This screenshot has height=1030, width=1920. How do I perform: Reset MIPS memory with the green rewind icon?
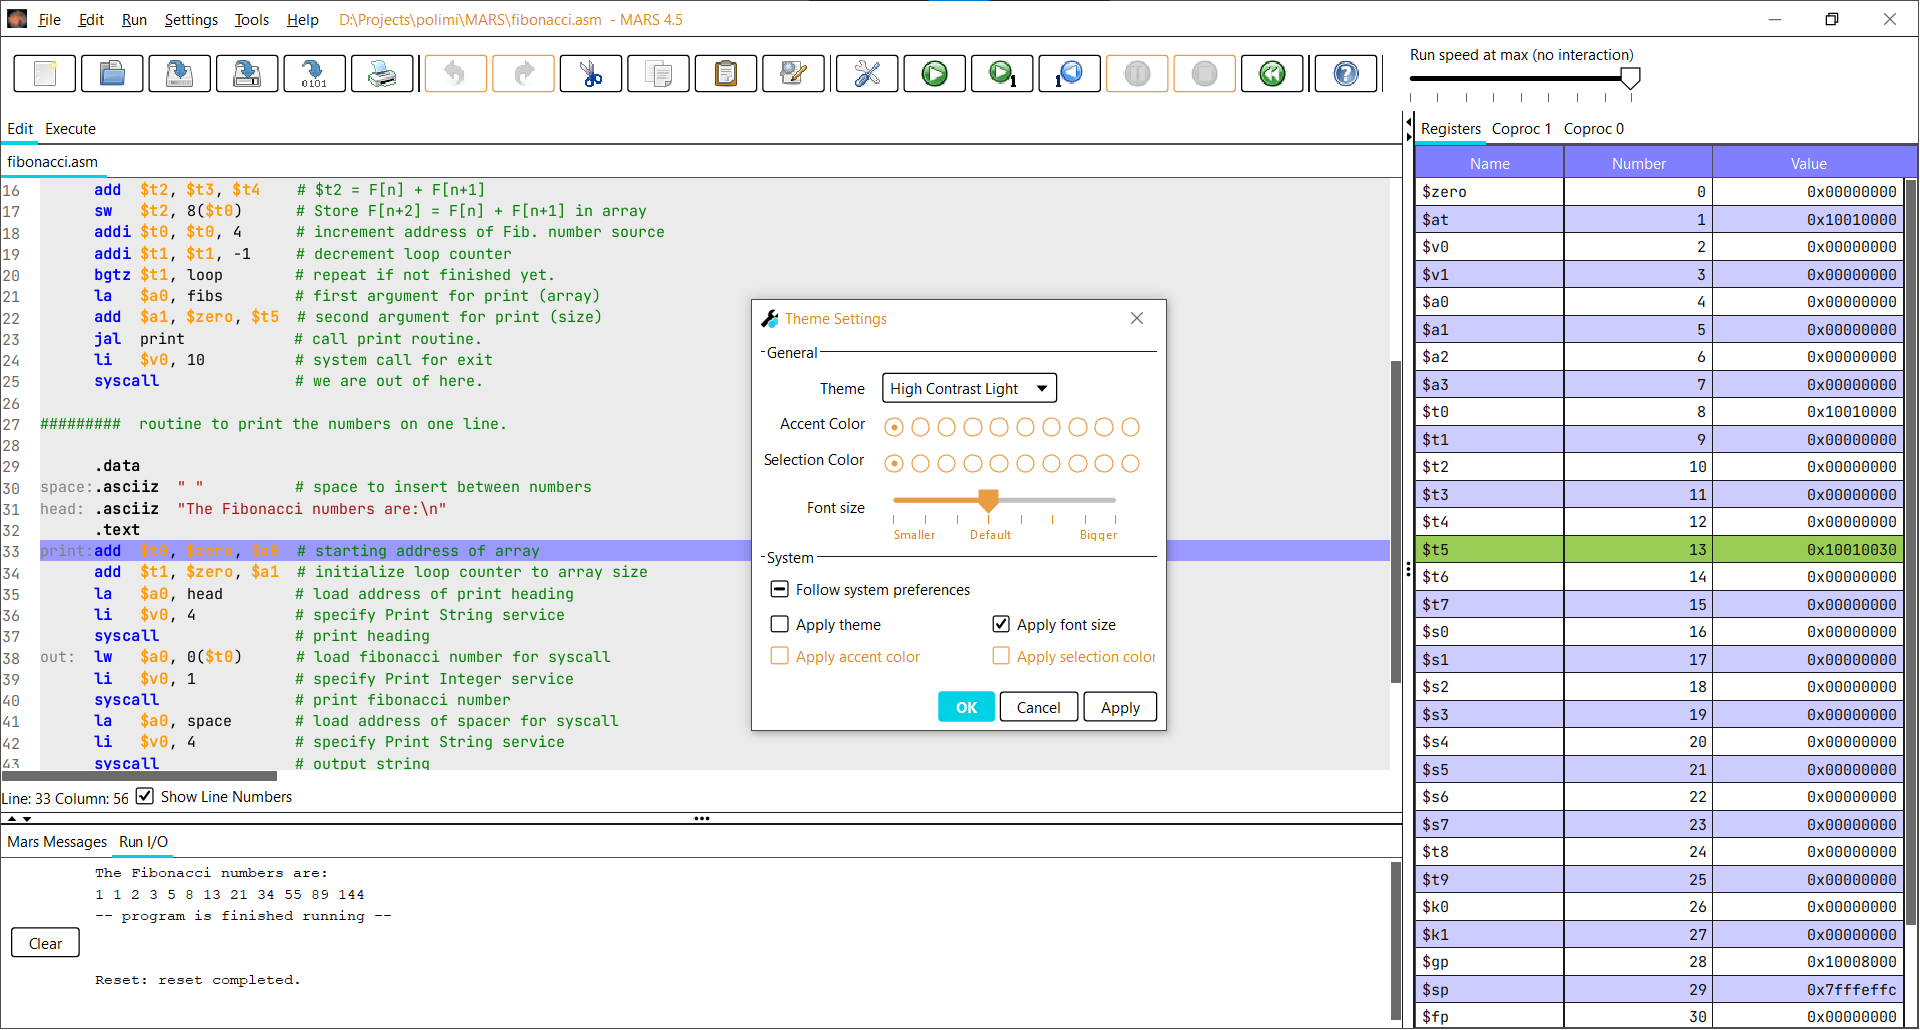pos(1272,73)
